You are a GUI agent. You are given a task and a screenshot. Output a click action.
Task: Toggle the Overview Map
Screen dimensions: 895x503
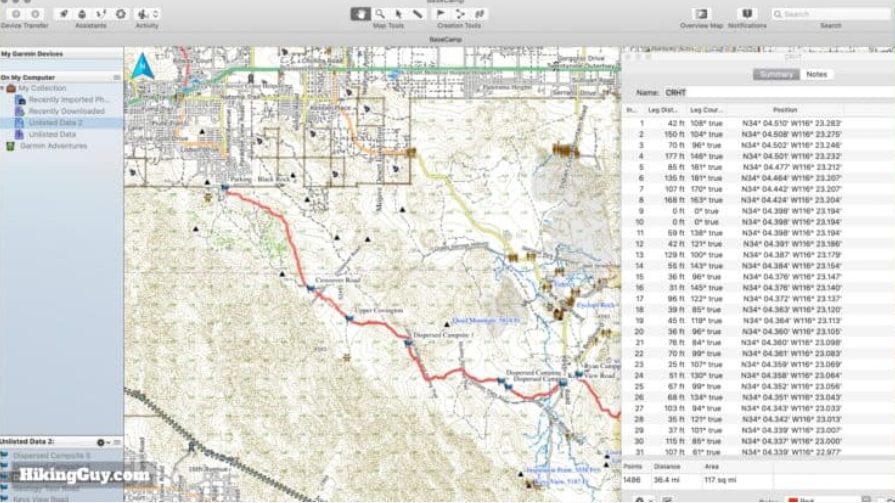(x=701, y=14)
